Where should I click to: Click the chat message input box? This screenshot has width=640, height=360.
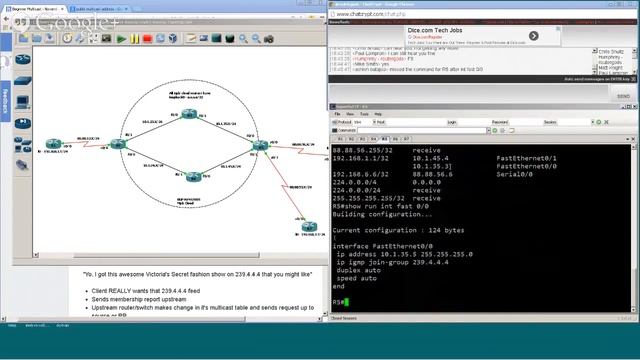click(x=469, y=93)
